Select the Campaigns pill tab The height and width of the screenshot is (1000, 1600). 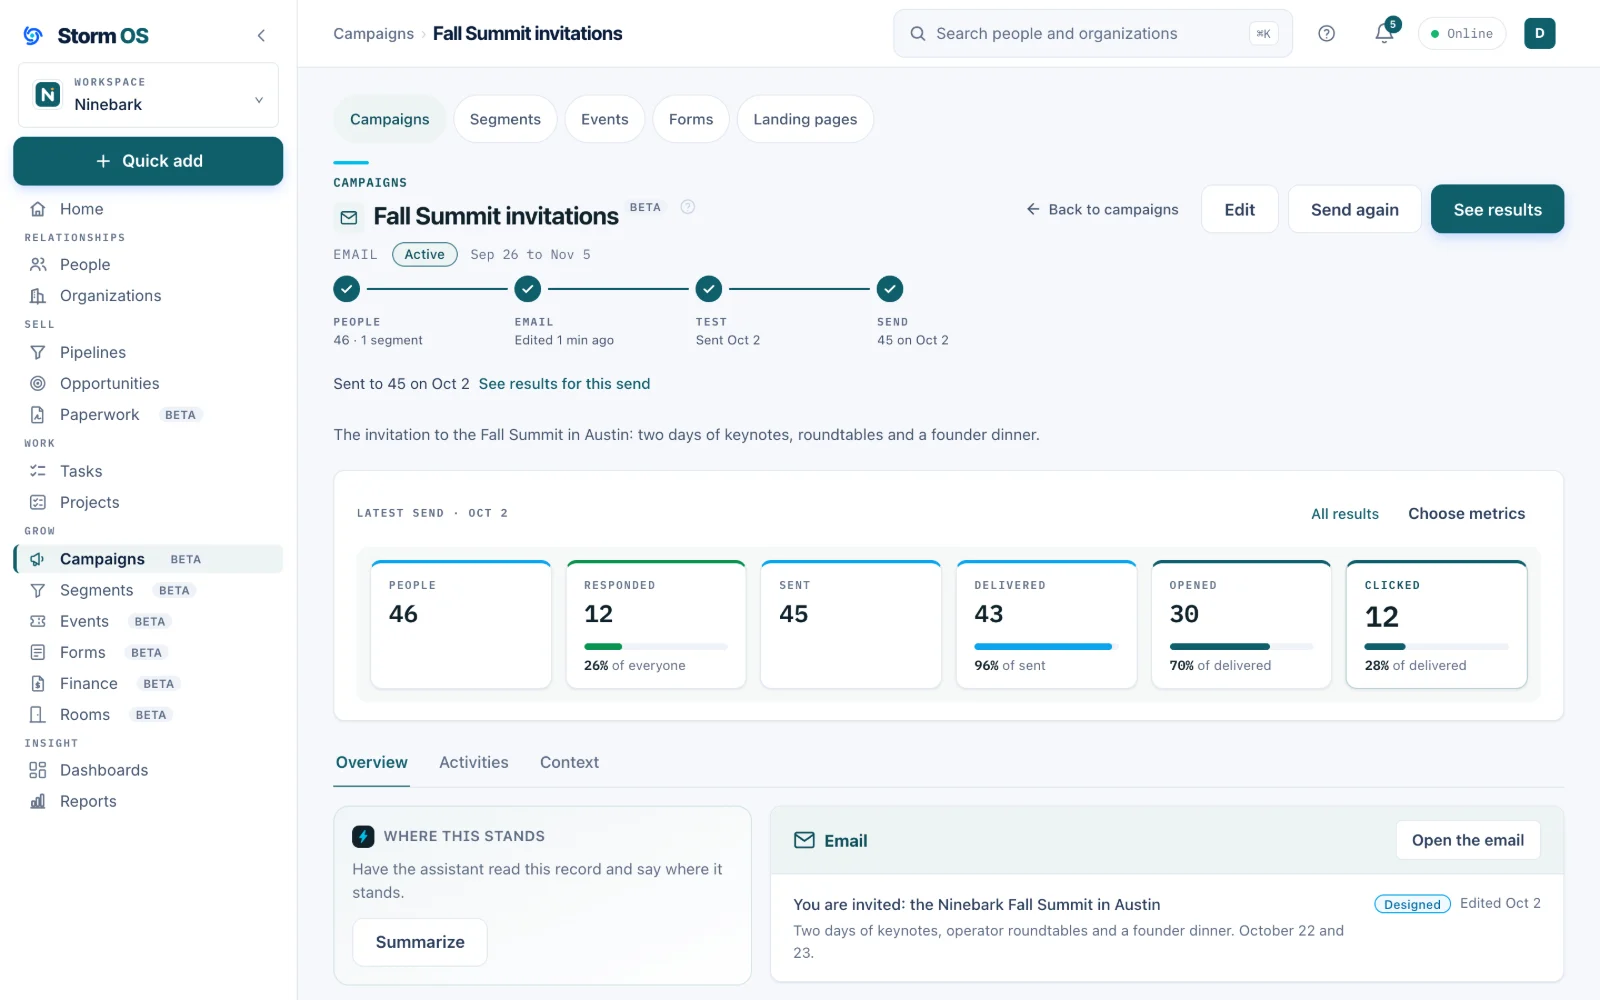pyautogui.click(x=390, y=119)
